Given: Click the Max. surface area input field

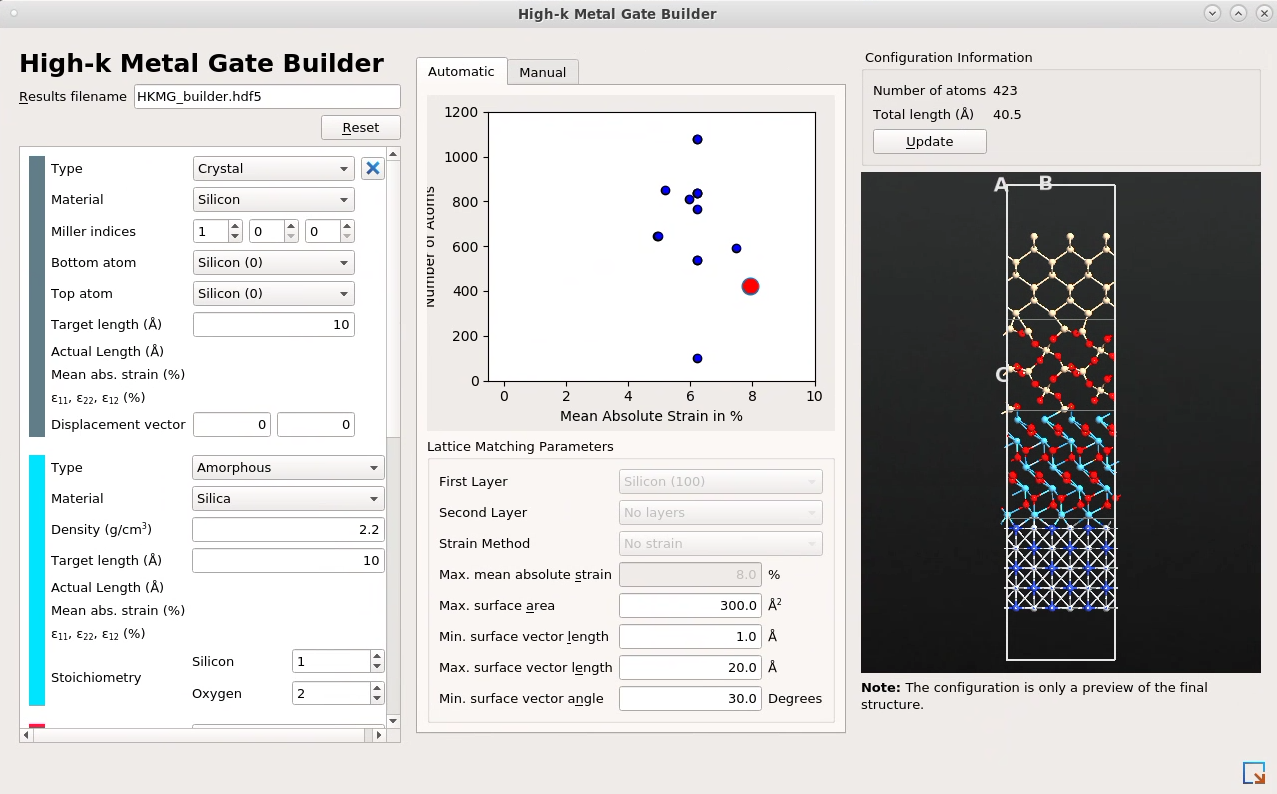Looking at the screenshot, I should click(x=690, y=605).
